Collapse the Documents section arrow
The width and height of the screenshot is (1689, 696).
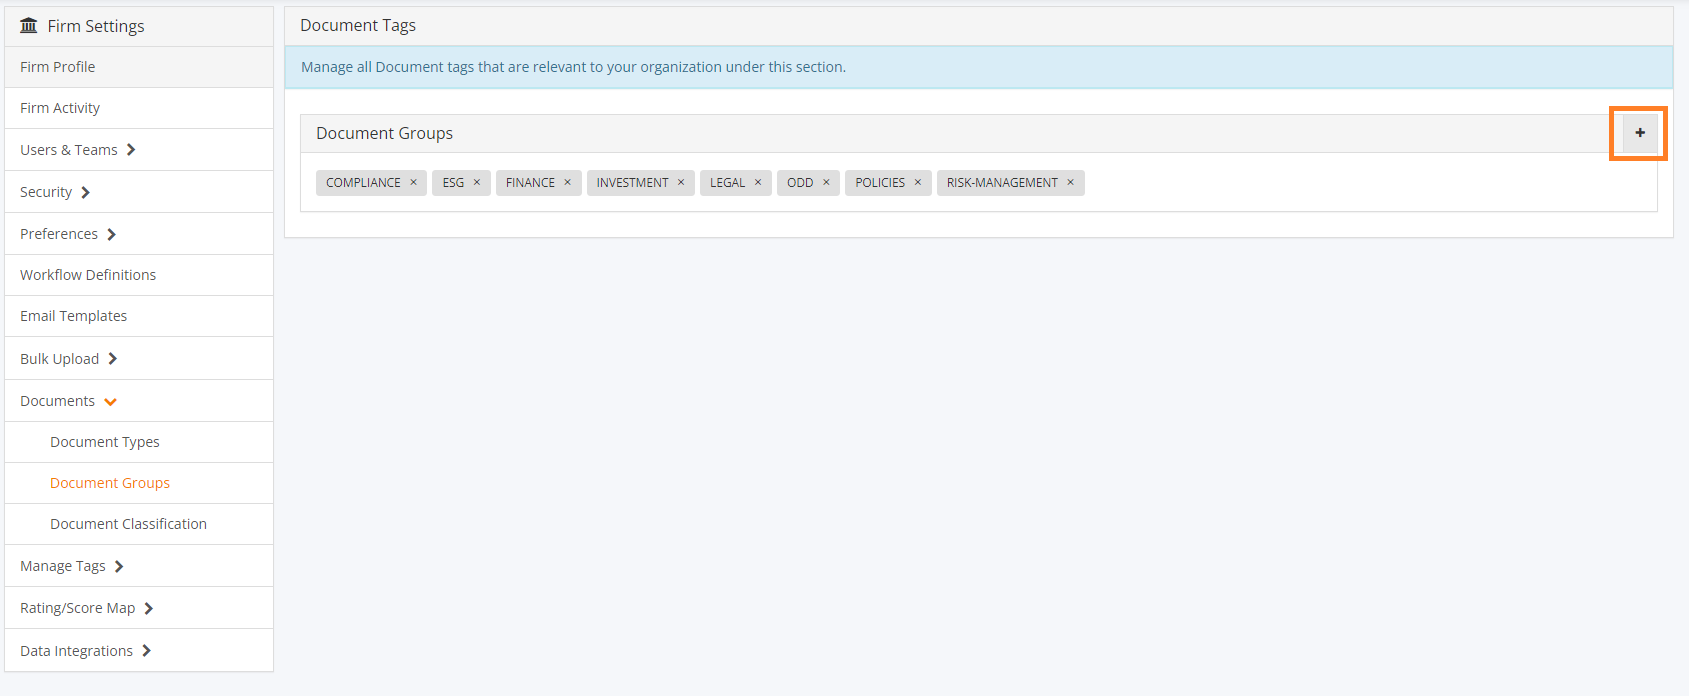pos(110,402)
